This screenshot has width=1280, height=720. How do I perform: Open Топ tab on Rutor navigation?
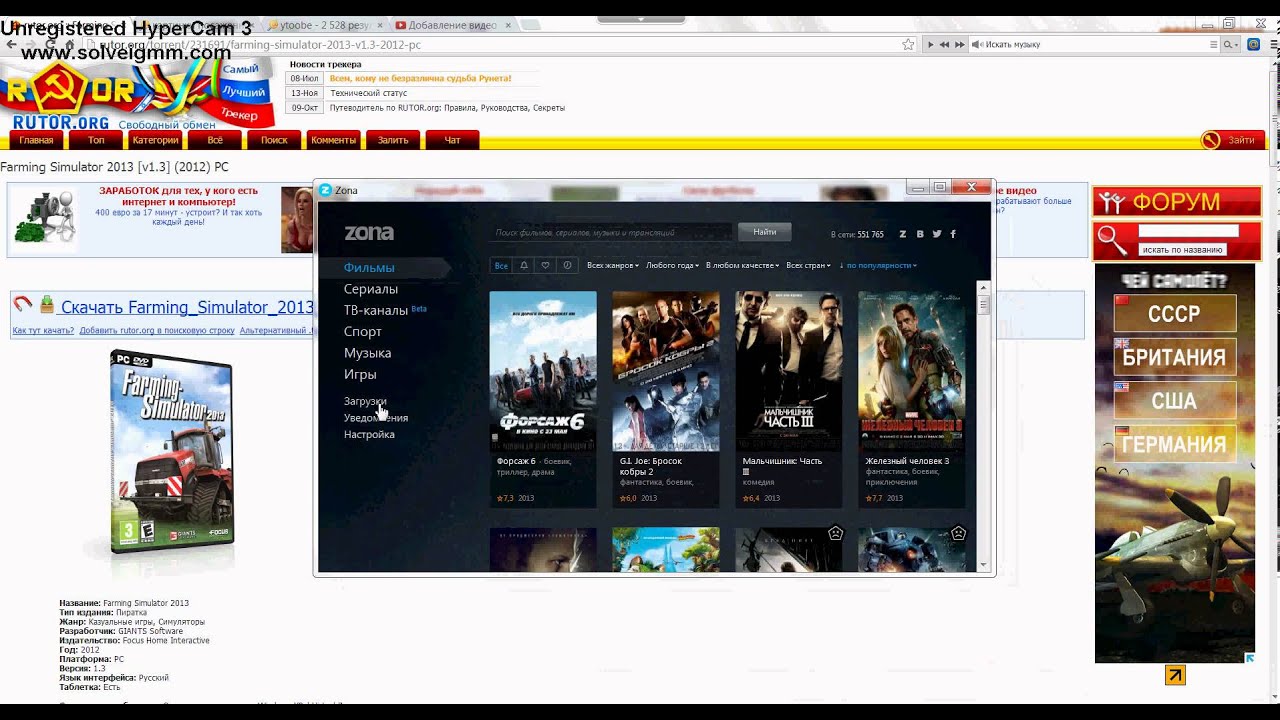96,140
